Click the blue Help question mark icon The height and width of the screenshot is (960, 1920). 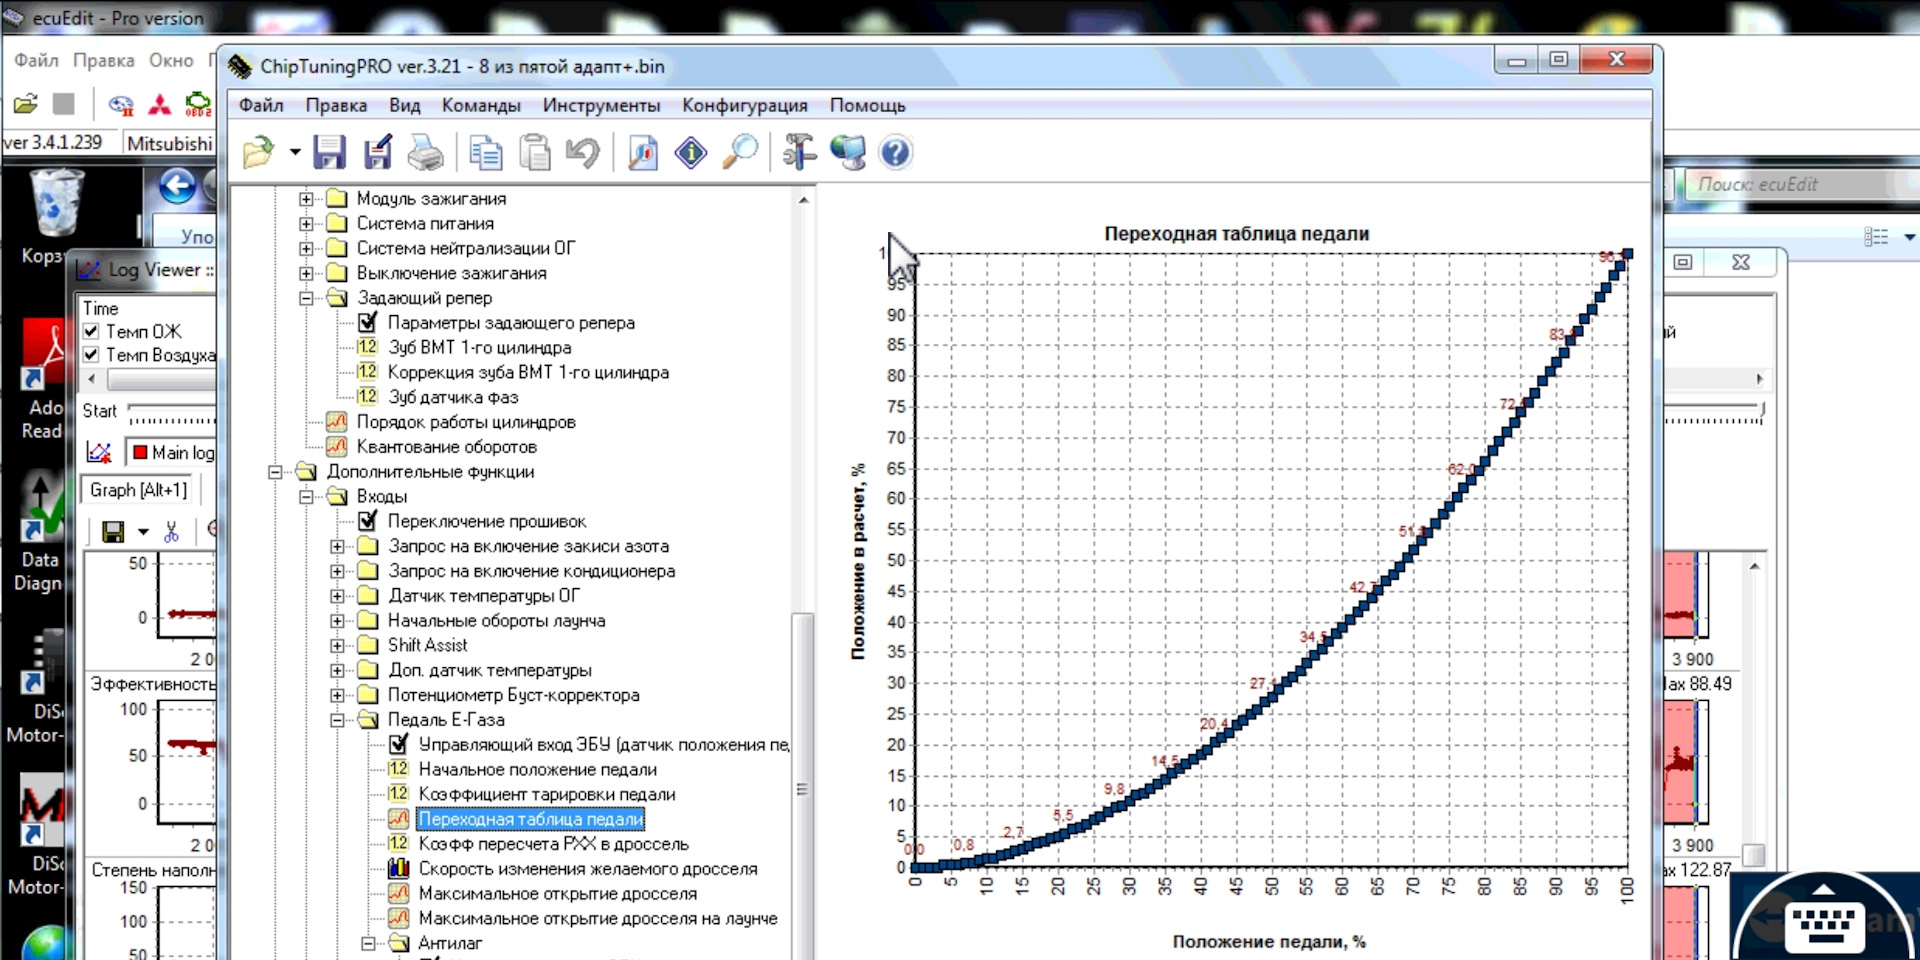point(895,153)
